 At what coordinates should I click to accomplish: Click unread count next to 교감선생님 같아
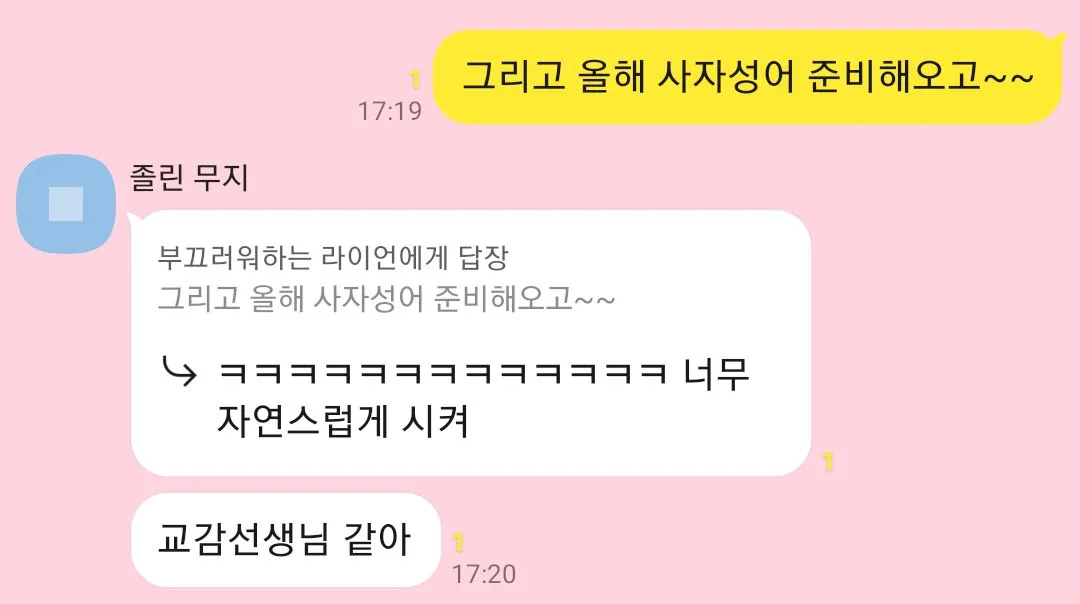pyautogui.click(x=457, y=543)
